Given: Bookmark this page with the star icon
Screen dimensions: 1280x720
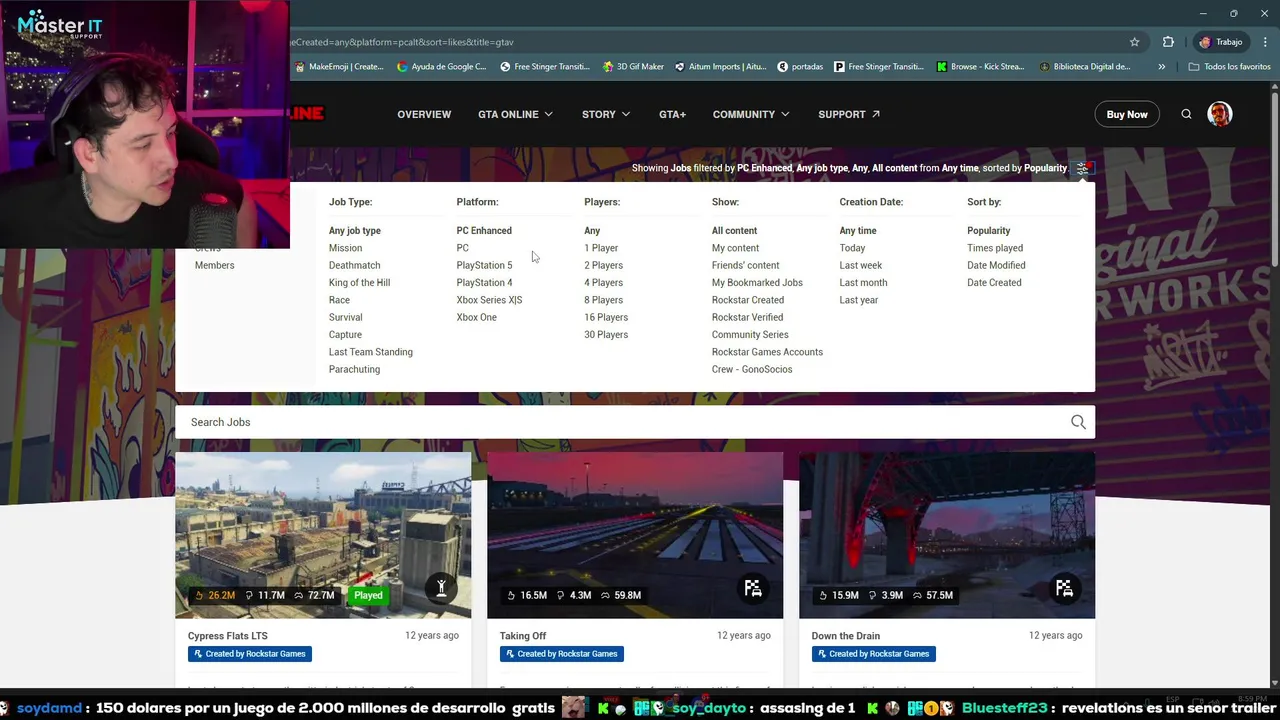Looking at the screenshot, I should pos(1134,42).
